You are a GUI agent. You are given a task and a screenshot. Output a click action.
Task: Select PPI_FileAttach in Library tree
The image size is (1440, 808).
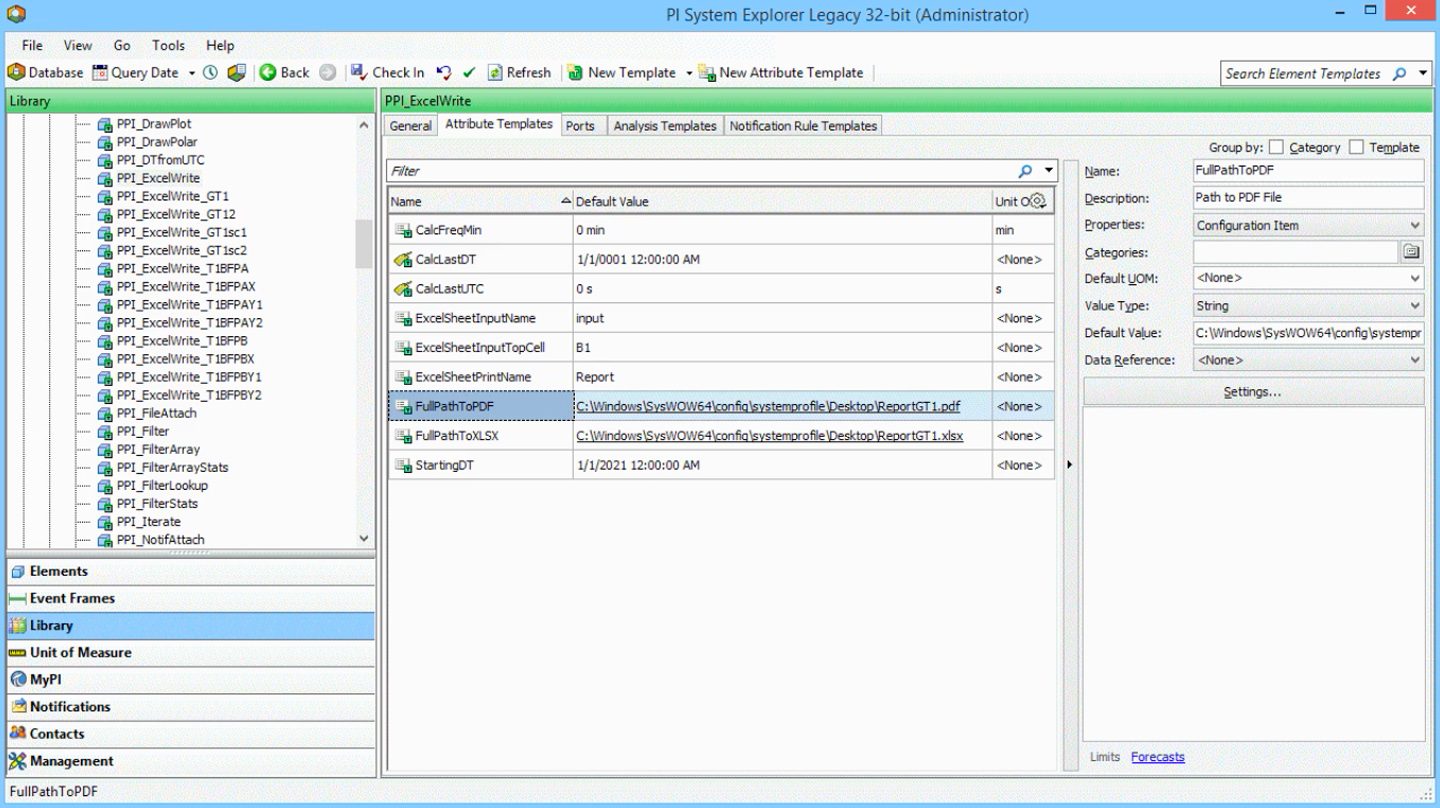coord(156,413)
